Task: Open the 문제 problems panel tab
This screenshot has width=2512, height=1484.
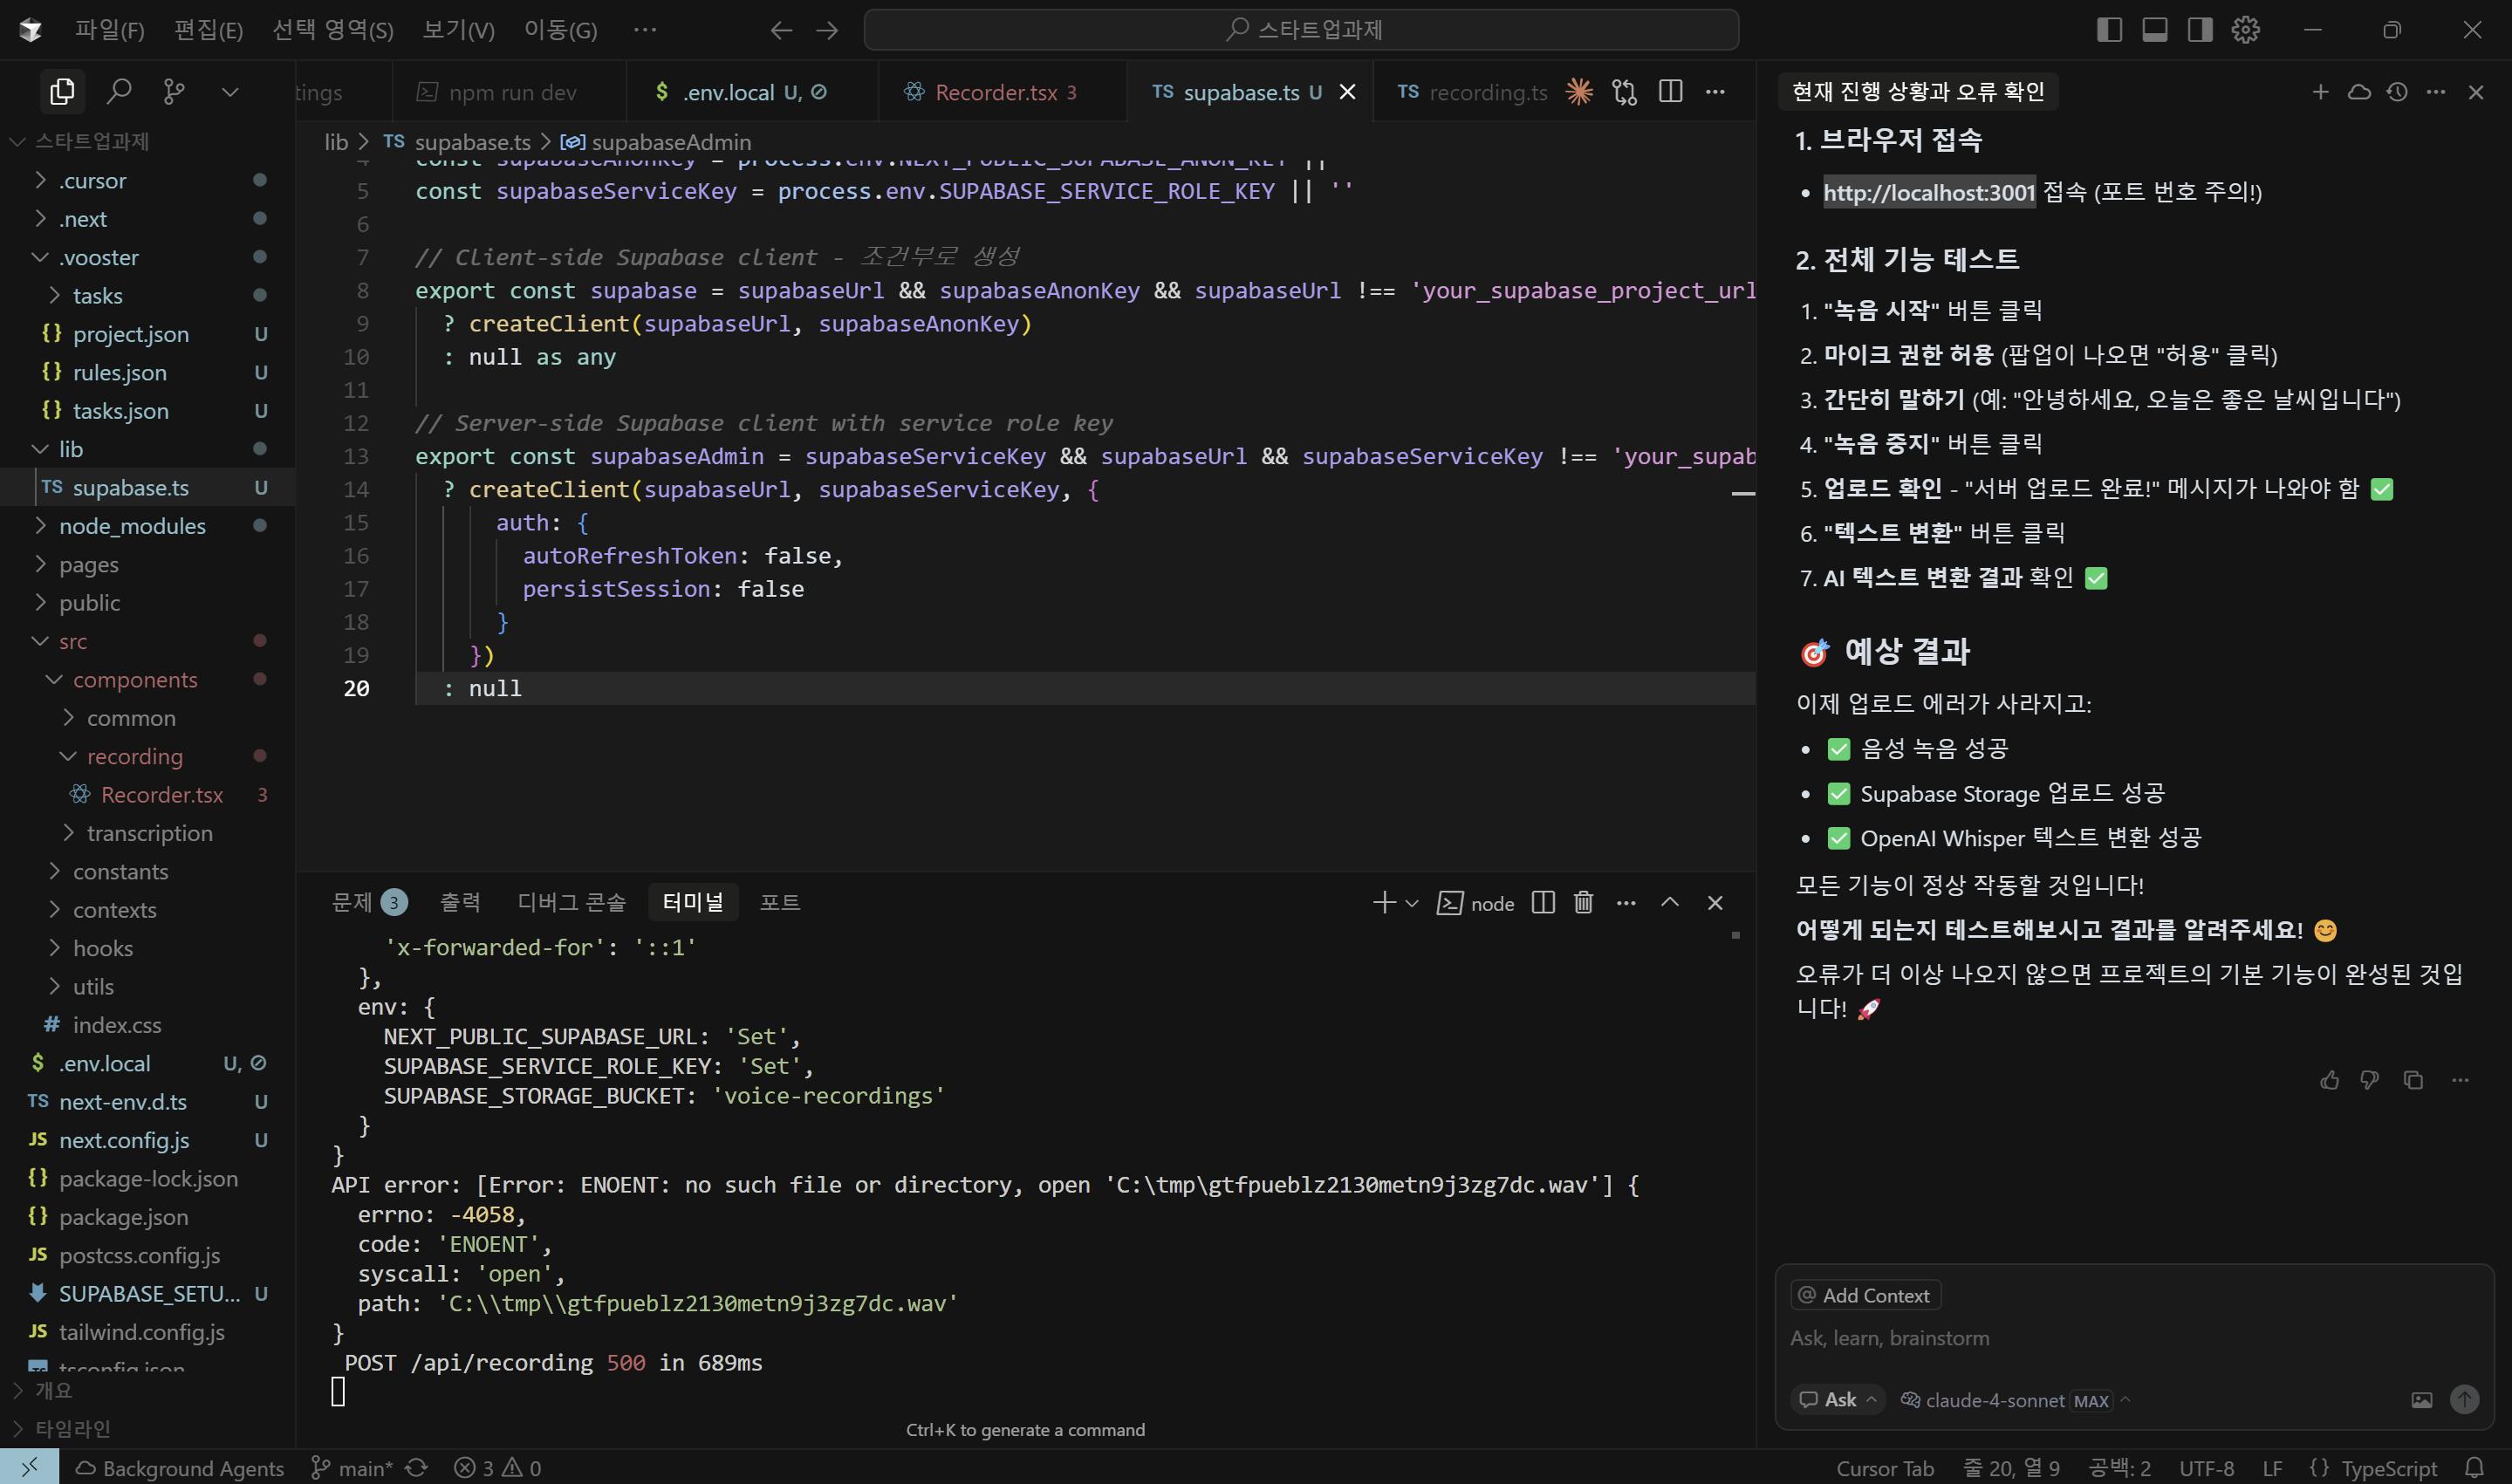Action: coord(368,903)
